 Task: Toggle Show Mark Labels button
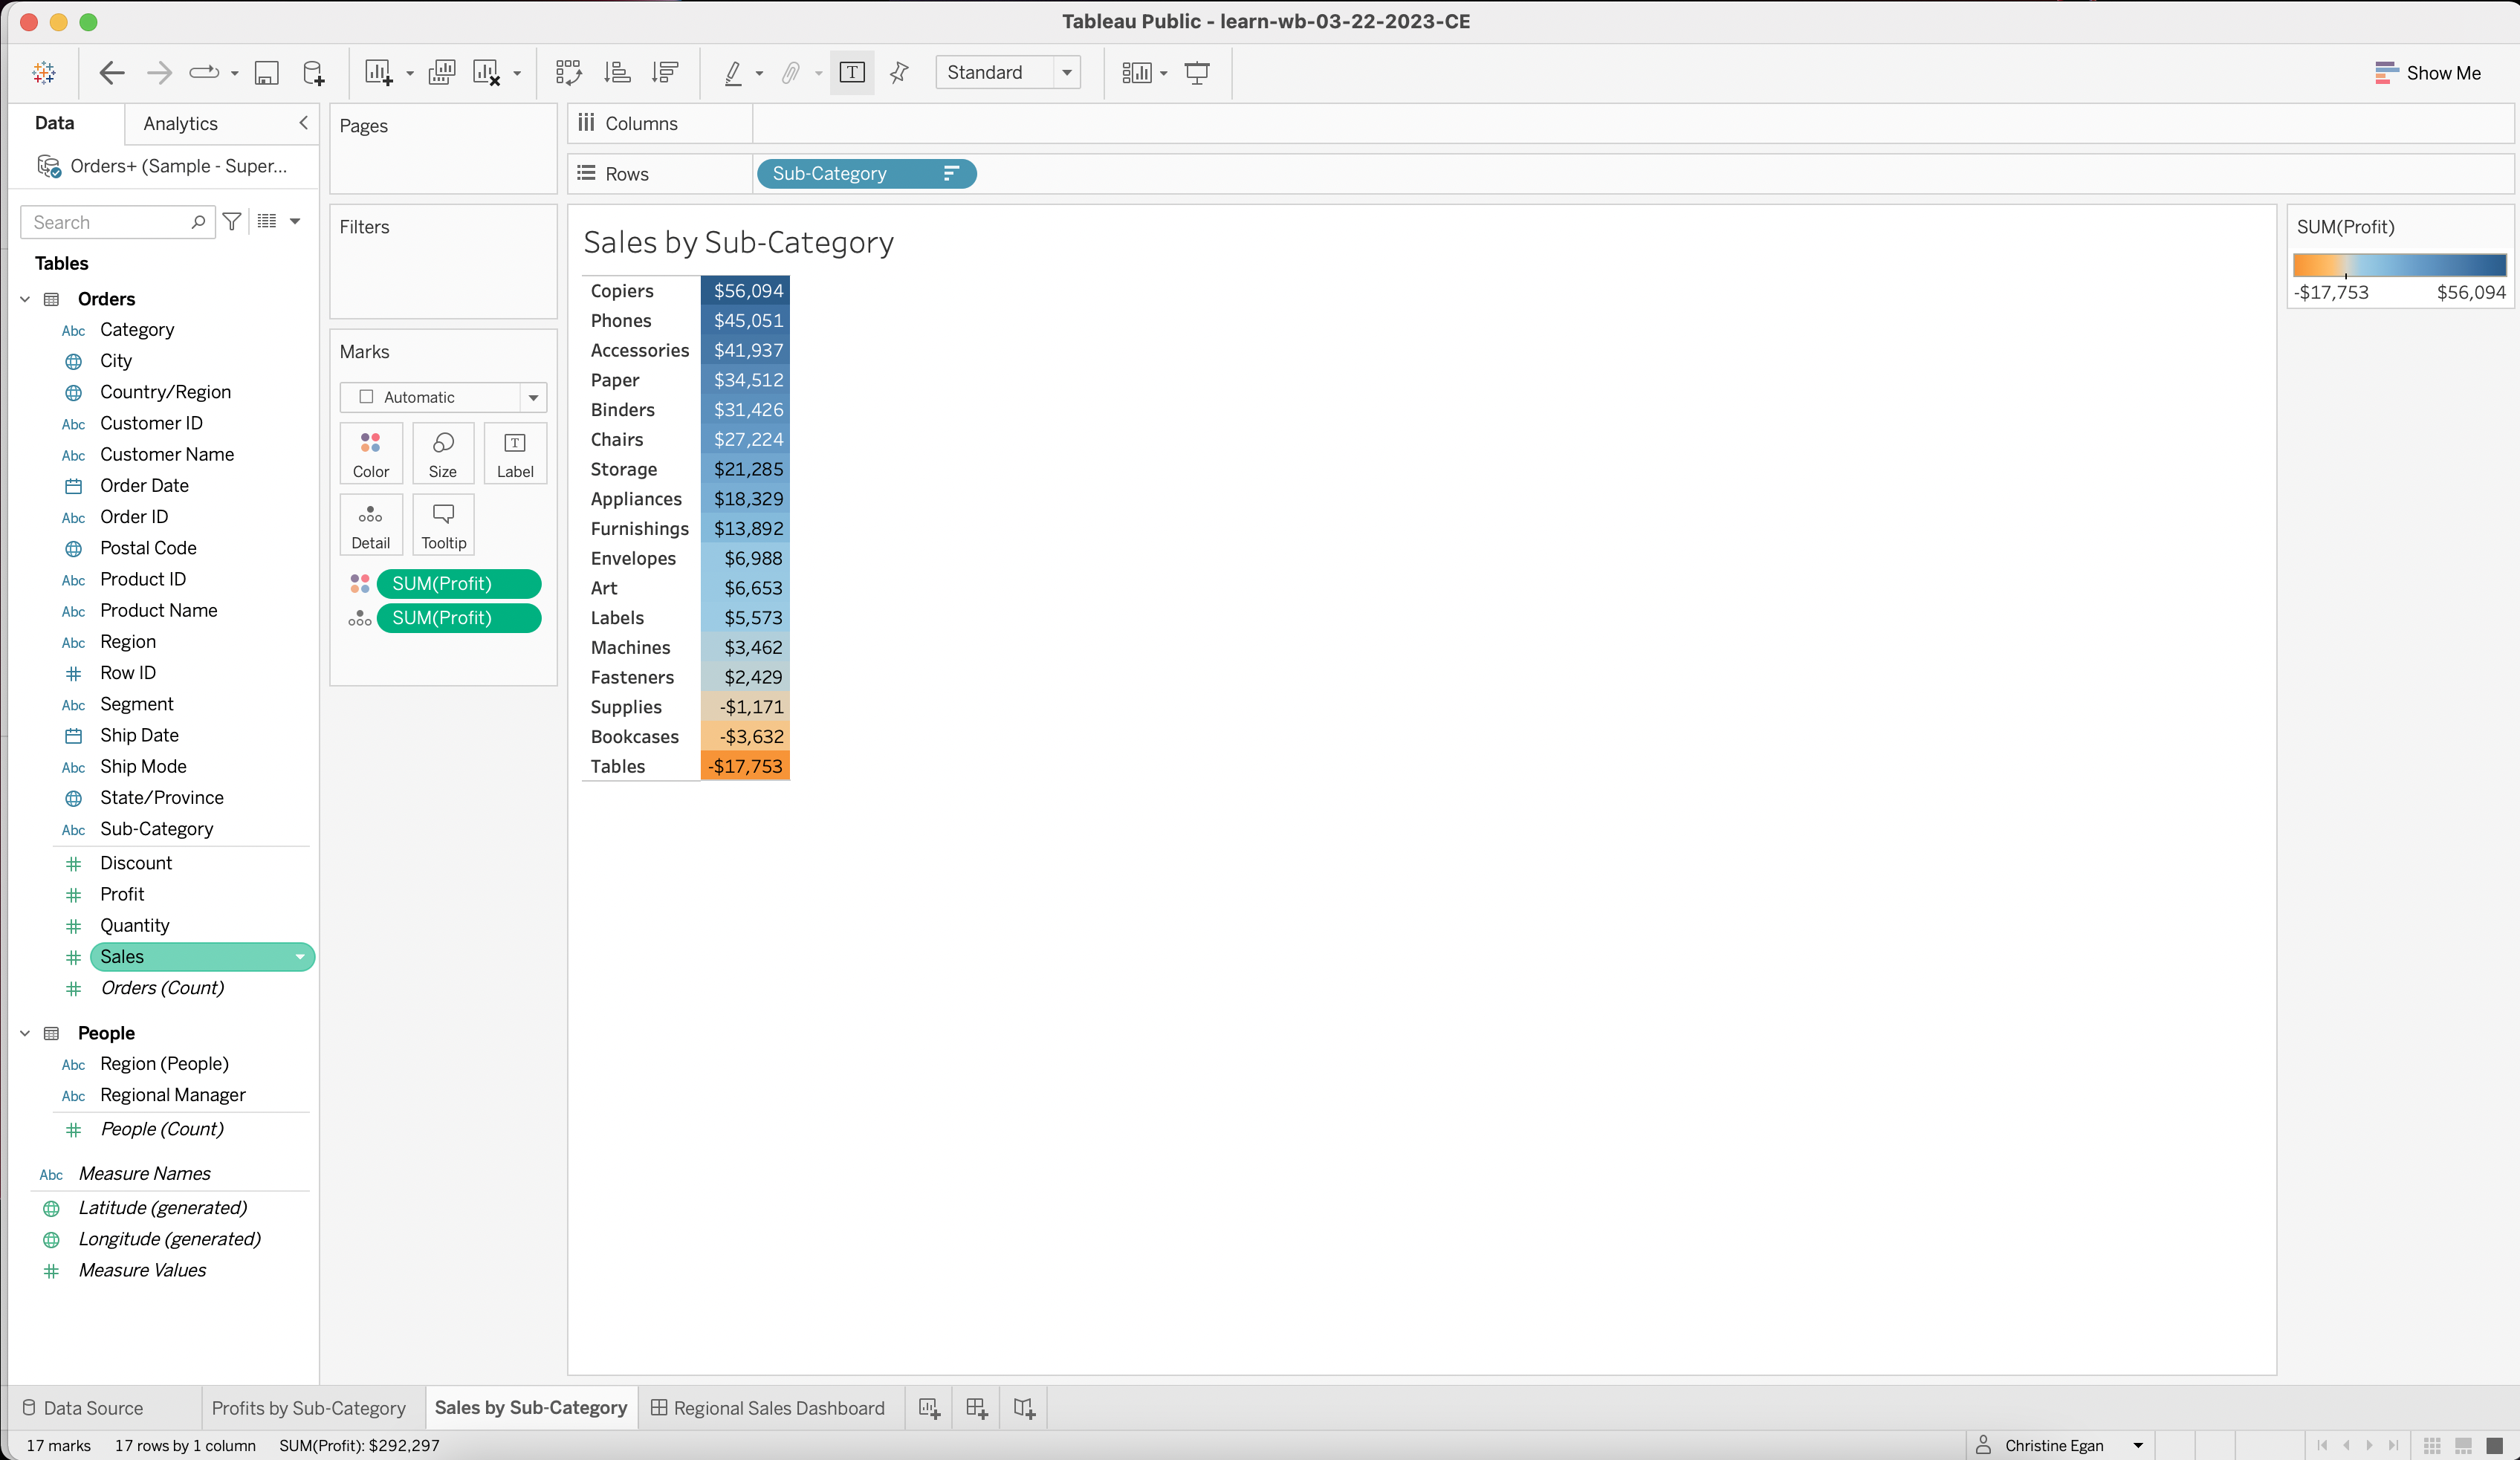tap(852, 72)
